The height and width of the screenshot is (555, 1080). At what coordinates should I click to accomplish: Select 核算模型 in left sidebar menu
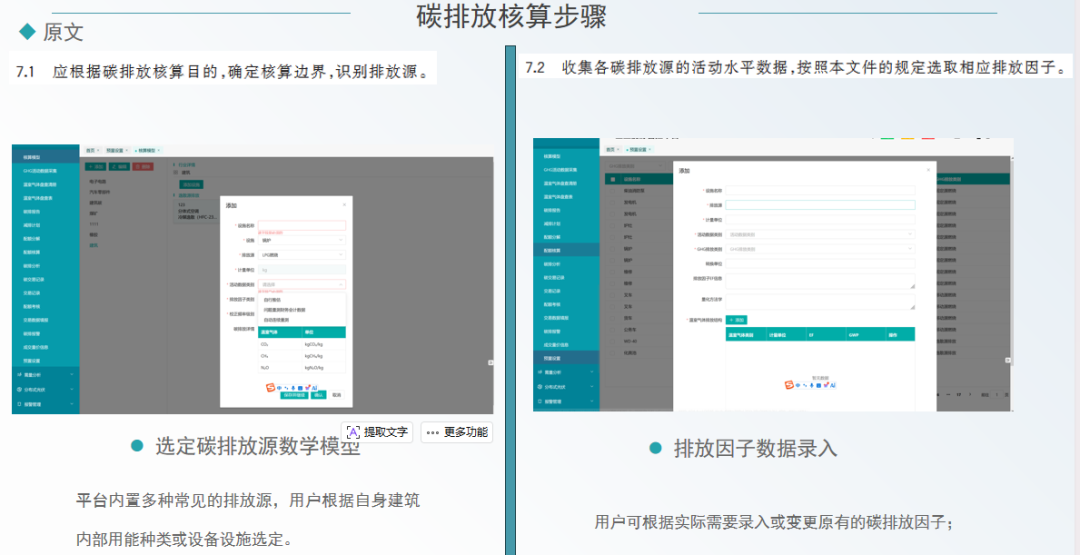(45, 157)
